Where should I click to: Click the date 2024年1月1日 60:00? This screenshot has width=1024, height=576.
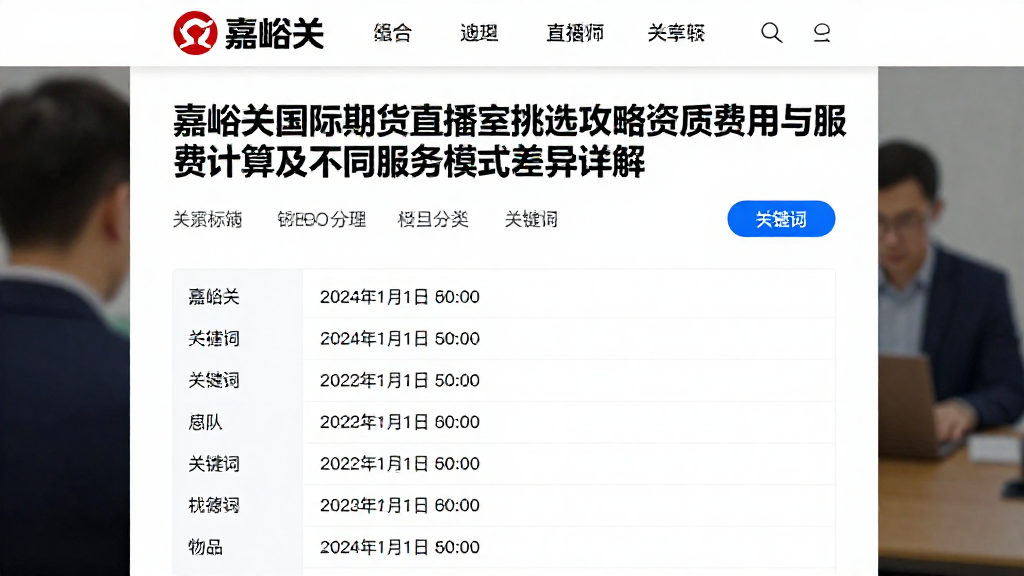pyautogui.click(x=400, y=297)
